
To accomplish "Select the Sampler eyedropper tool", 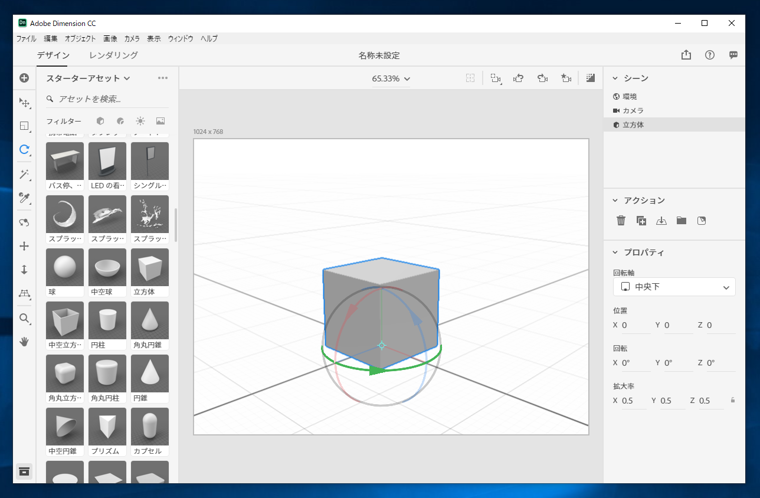I will (x=24, y=198).
